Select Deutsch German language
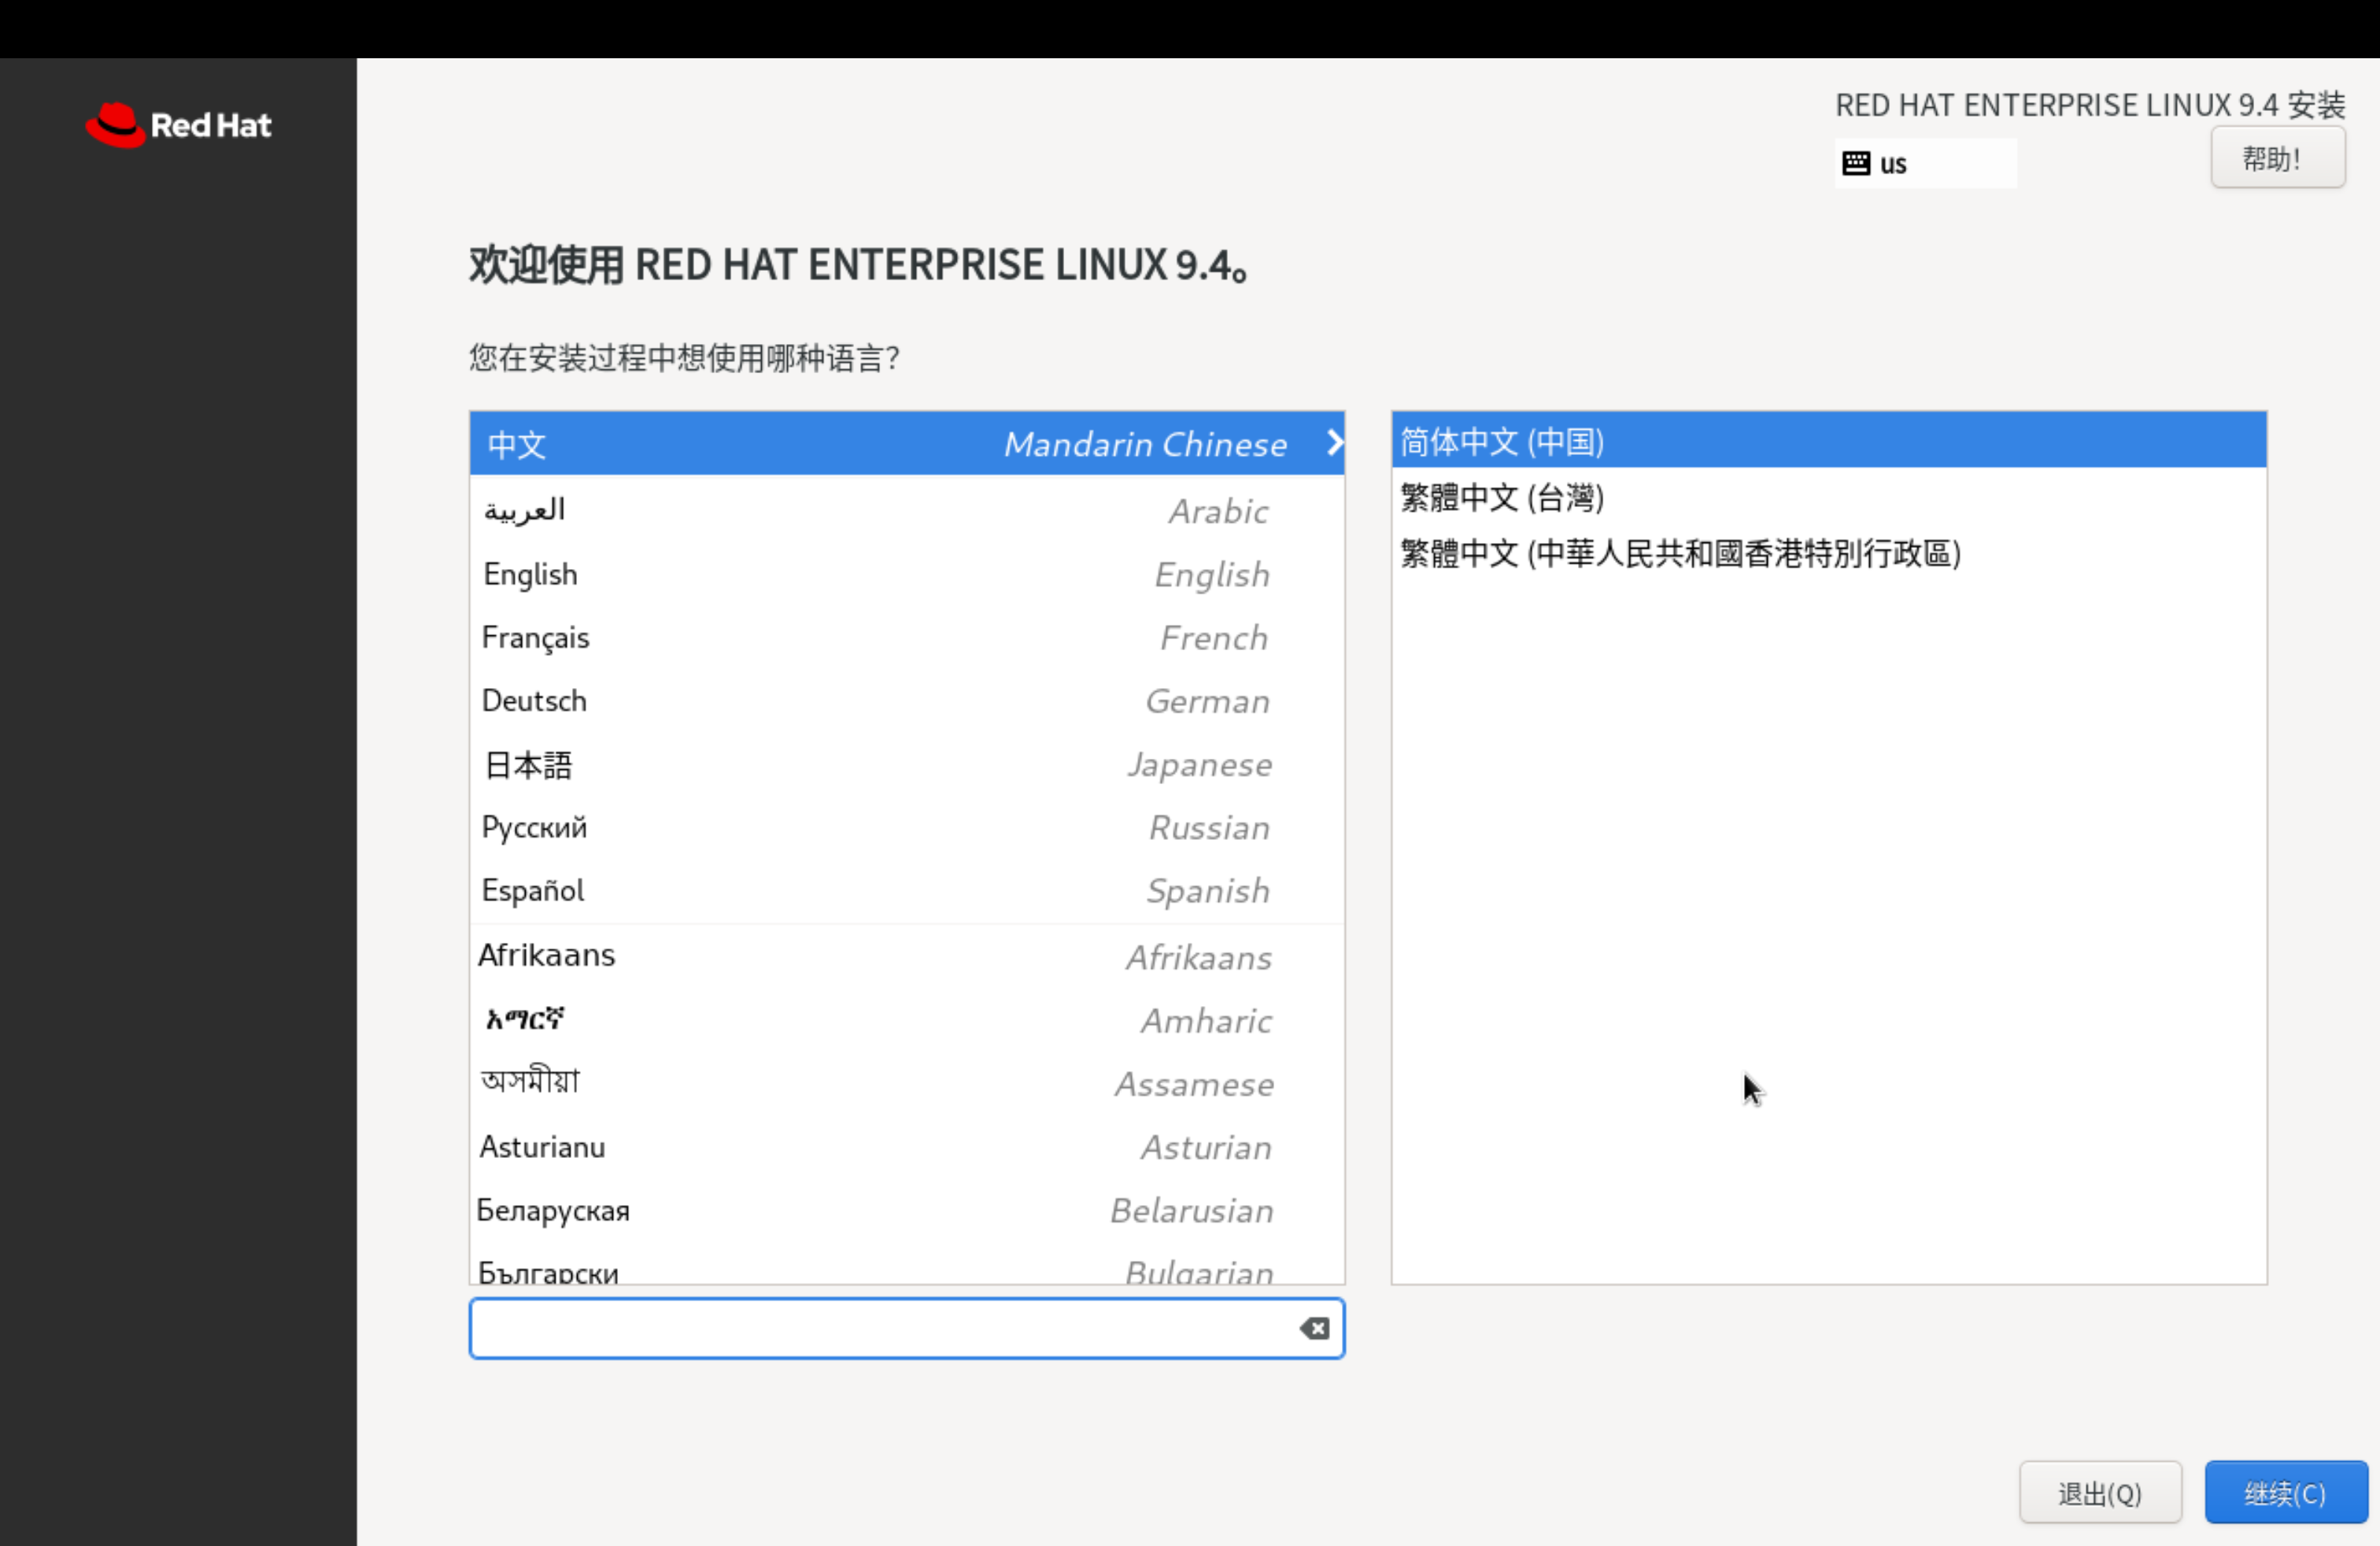The image size is (2380, 1546). coord(907,700)
